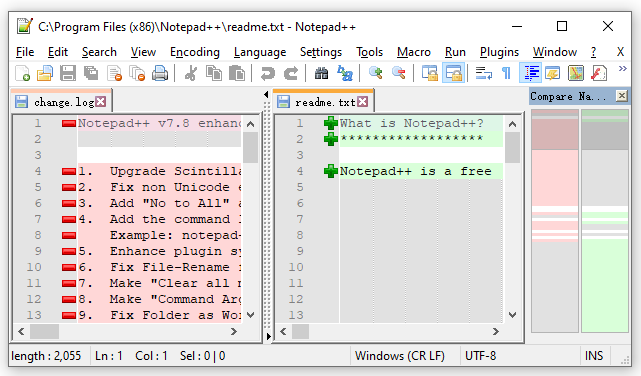Open the Encoding menu
This screenshot has width=641, height=376.
click(x=195, y=52)
